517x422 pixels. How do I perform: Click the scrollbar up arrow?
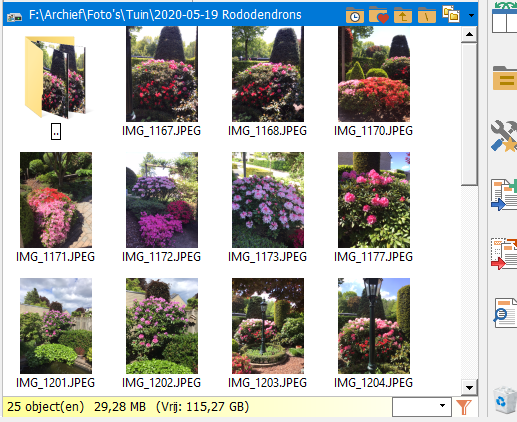(x=469, y=34)
